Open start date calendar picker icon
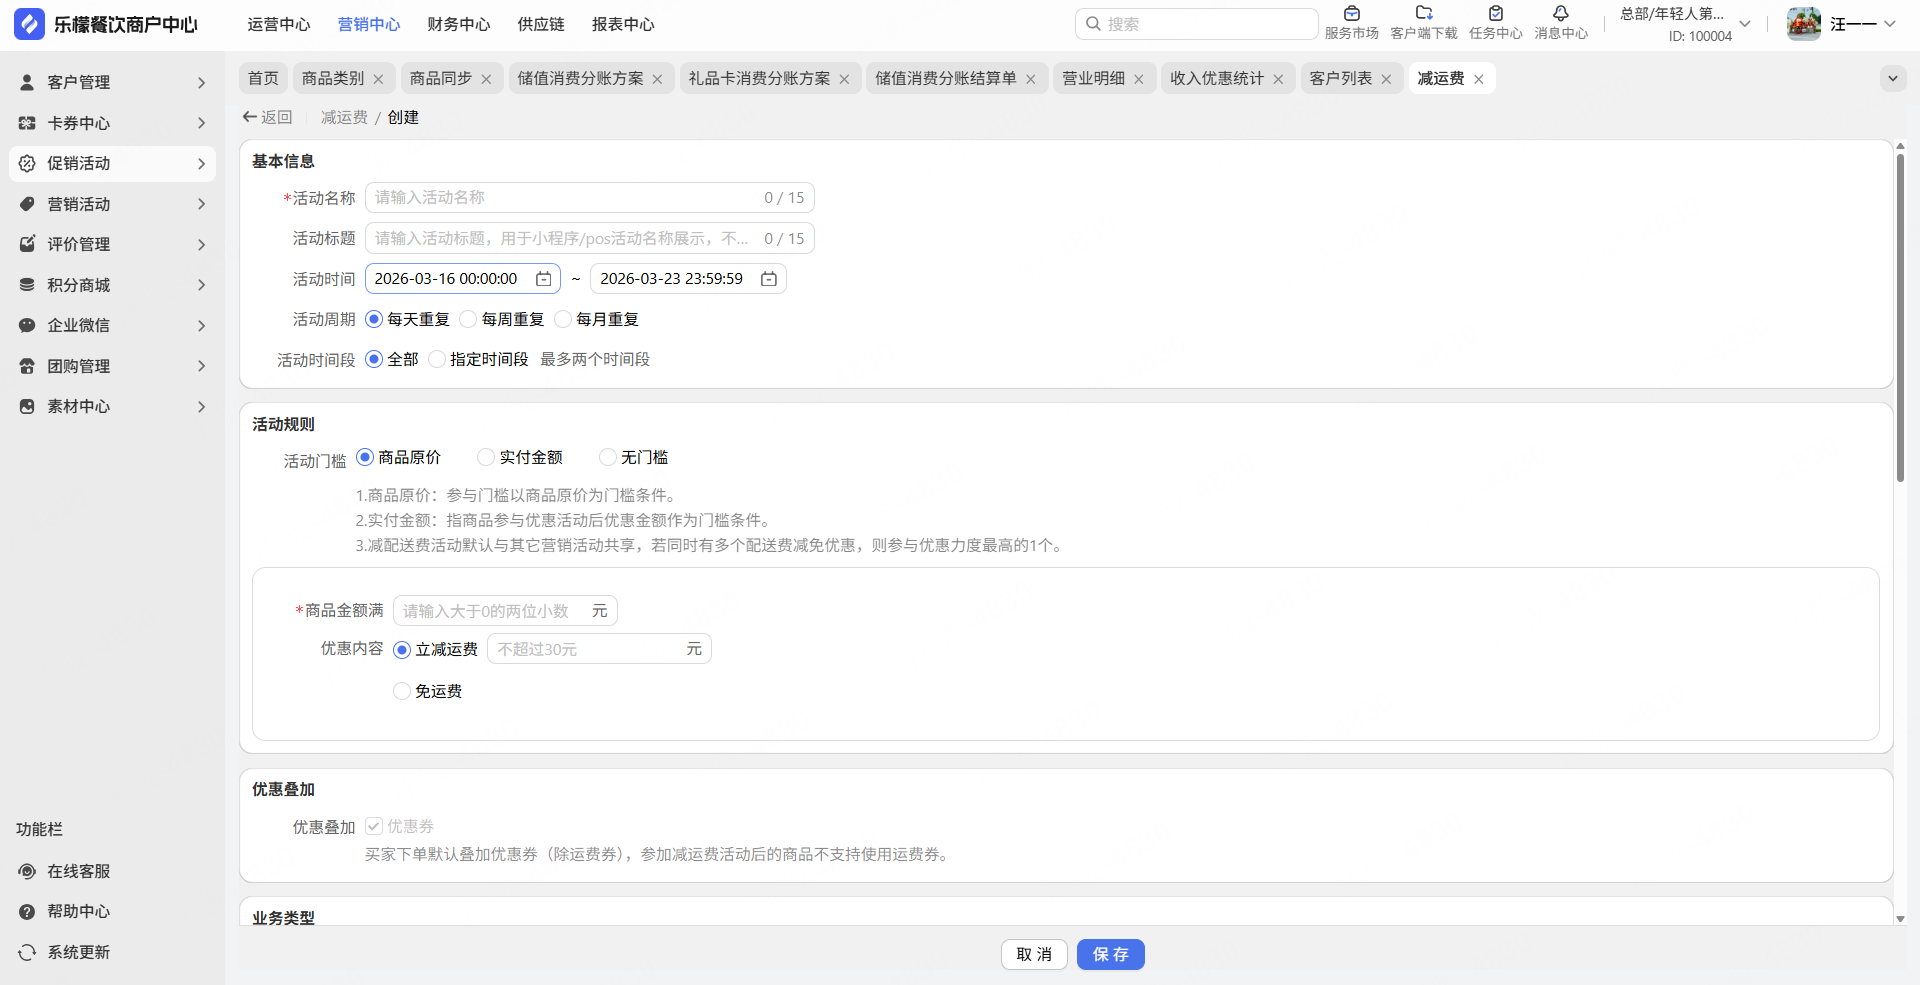Viewport: 1920px width, 985px height. [x=544, y=279]
